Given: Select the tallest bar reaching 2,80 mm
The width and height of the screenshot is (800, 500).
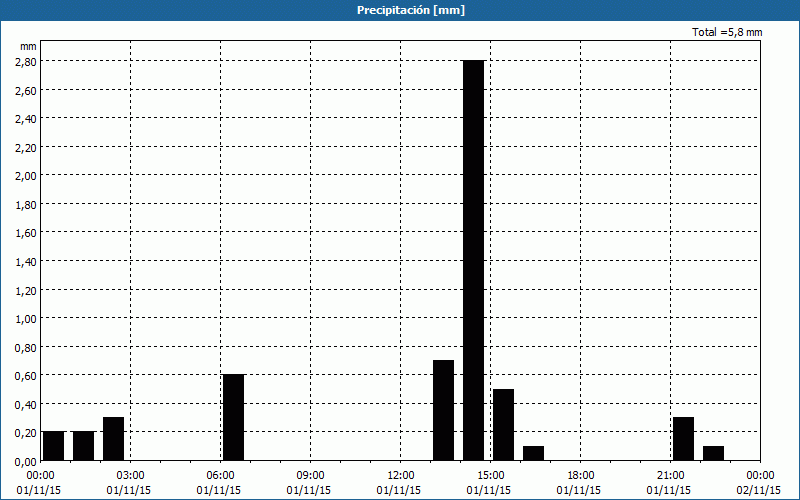Looking at the screenshot, I should coord(473,260).
